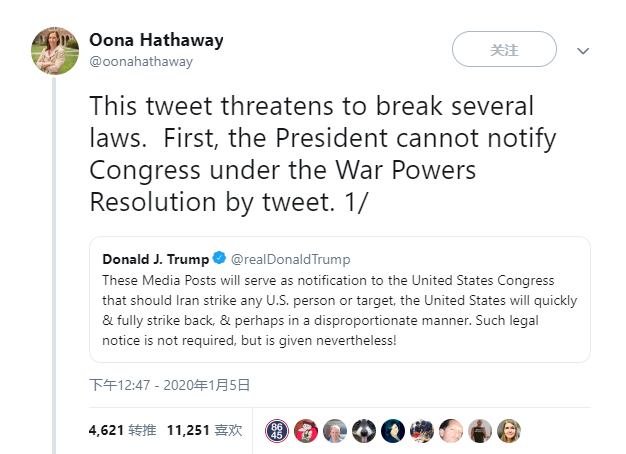This screenshot has width=626, height=454.
Task: Open Donald J. Trump's name in quoted tweet
Action: pyautogui.click(x=154, y=259)
